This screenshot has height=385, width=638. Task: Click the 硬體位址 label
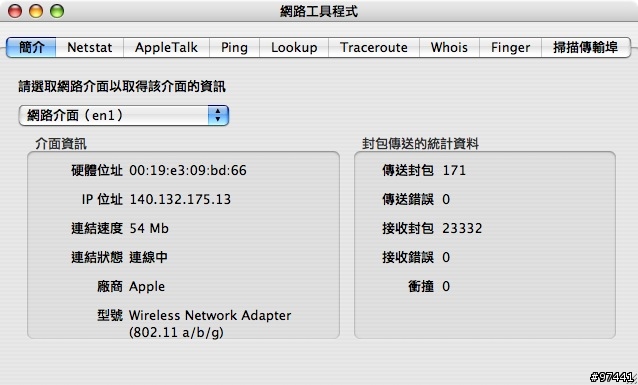click(97, 170)
